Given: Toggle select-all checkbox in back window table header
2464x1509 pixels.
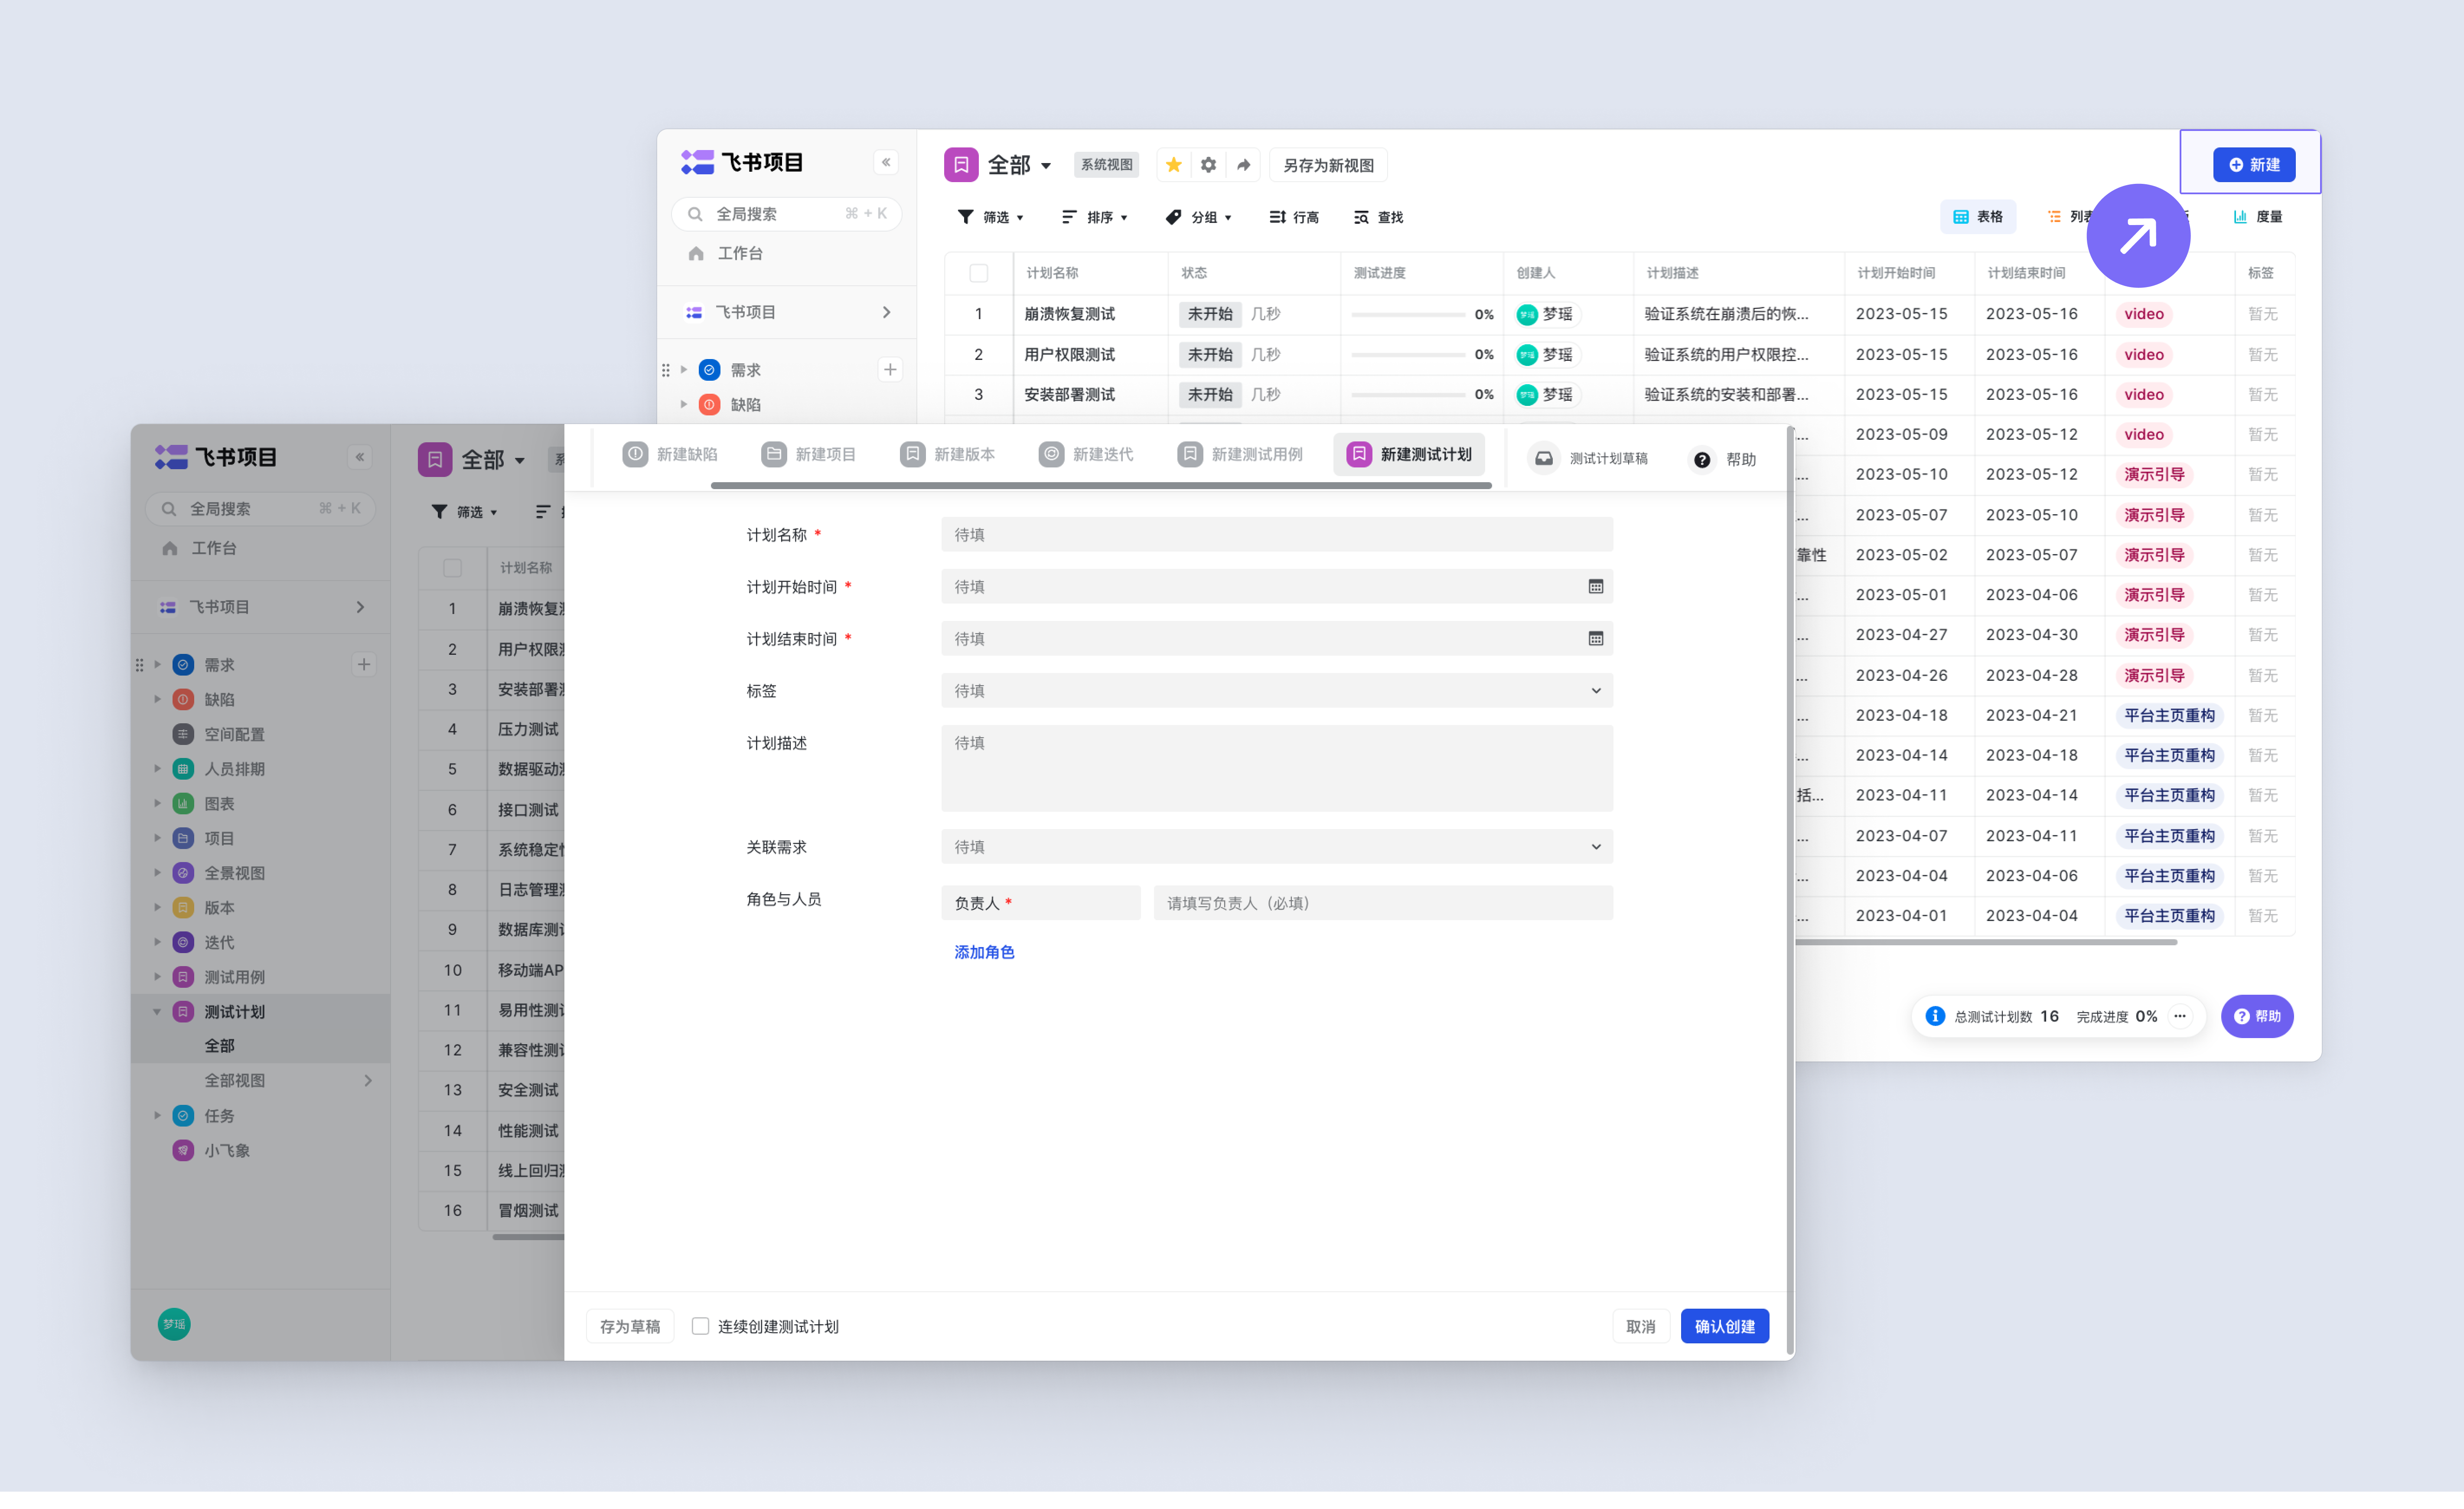Looking at the screenshot, I should (x=979, y=273).
